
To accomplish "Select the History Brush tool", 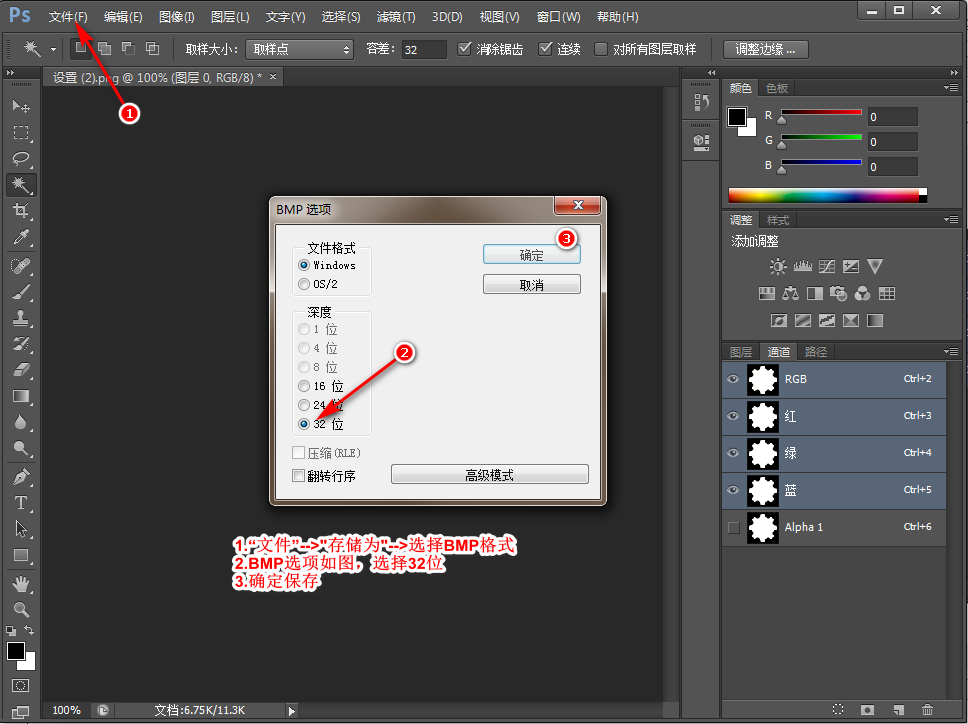I will click(21, 344).
